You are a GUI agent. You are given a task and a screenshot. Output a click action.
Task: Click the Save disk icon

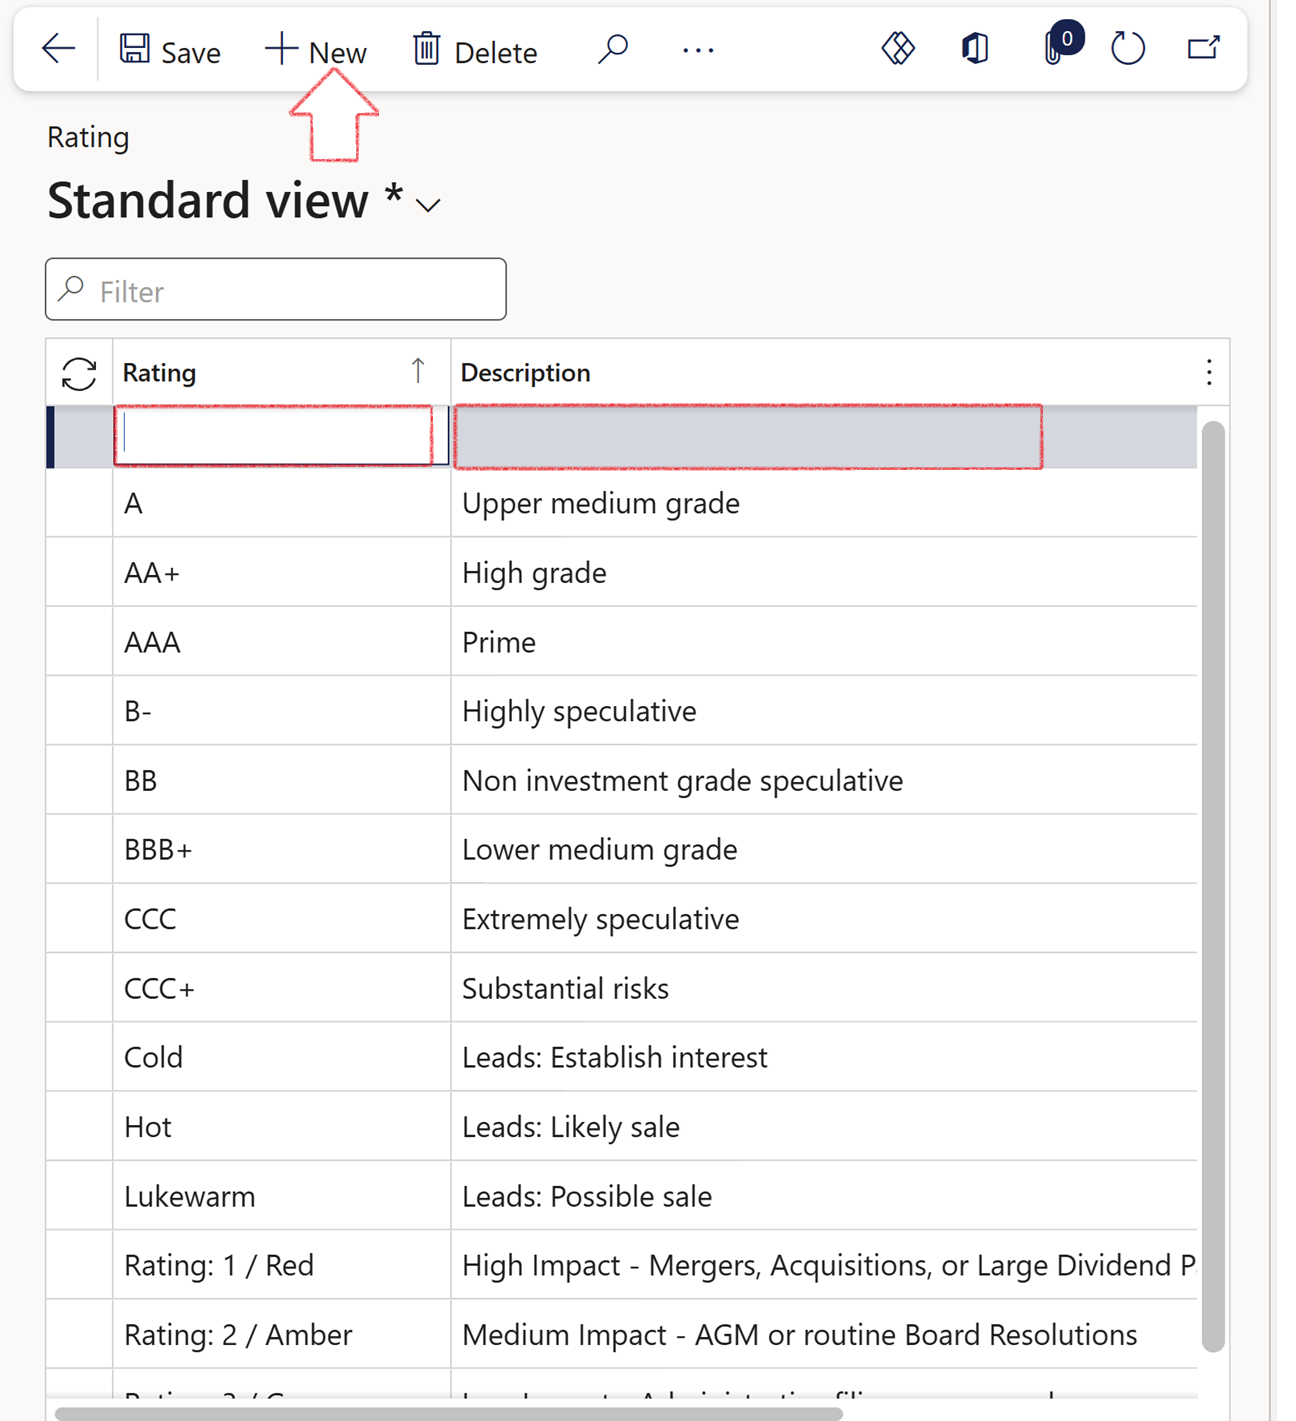click(x=135, y=49)
